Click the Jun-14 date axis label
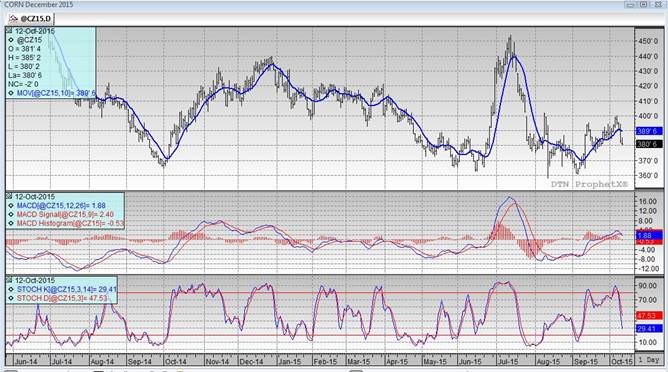This screenshot has height=372, width=668. tap(26, 362)
